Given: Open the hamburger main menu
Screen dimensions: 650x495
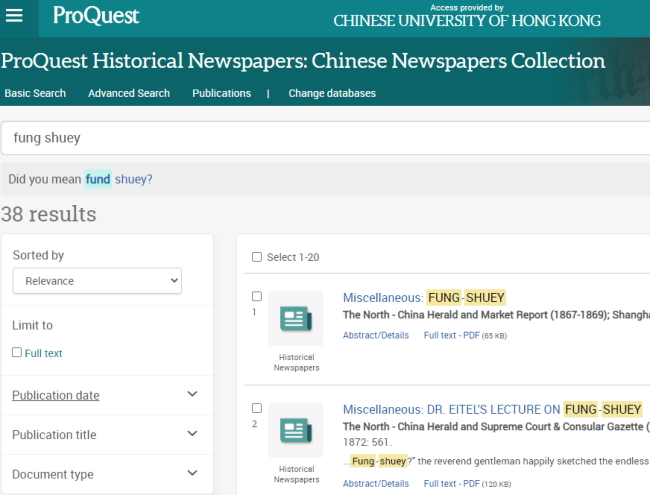Looking at the screenshot, I should click(14, 16).
